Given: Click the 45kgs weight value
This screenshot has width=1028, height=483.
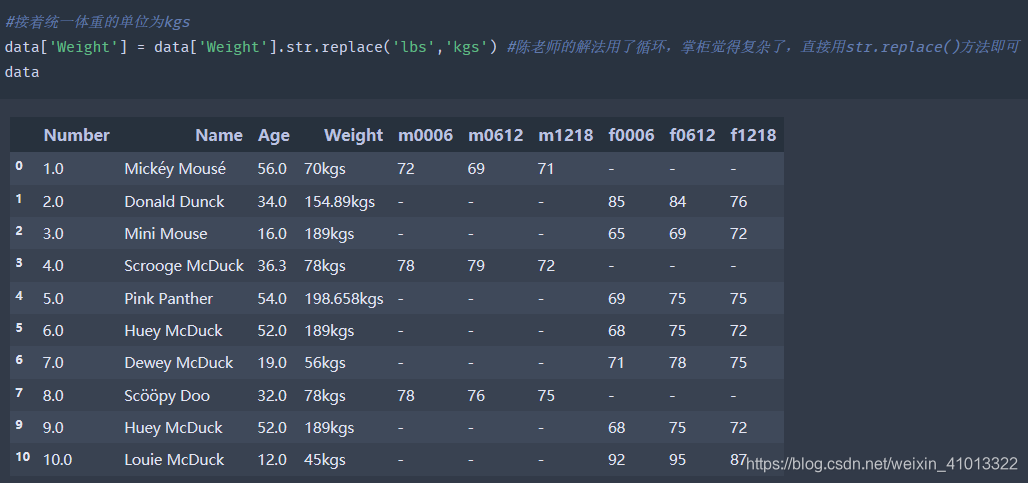Looking at the screenshot, I should pyautogui.click(x=325, y=460).
